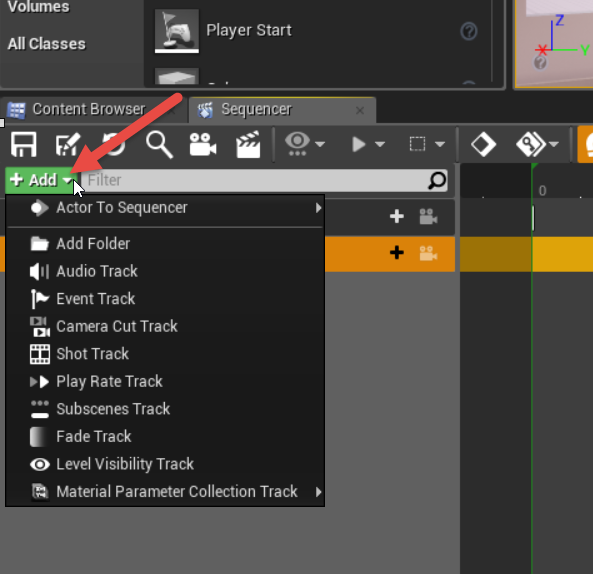
Task: Click the Add Key diamond icon in toolbar
Action: [483, 144]
